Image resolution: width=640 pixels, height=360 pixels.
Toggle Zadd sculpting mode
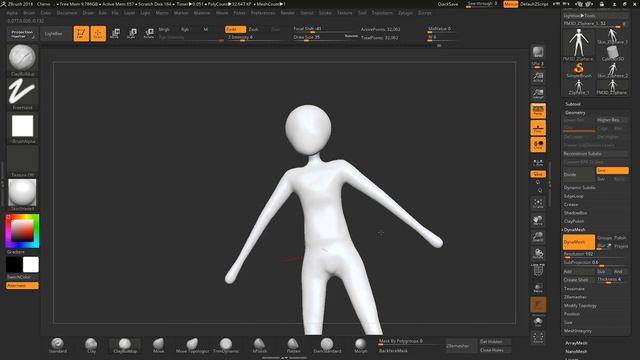pos(235,29)
